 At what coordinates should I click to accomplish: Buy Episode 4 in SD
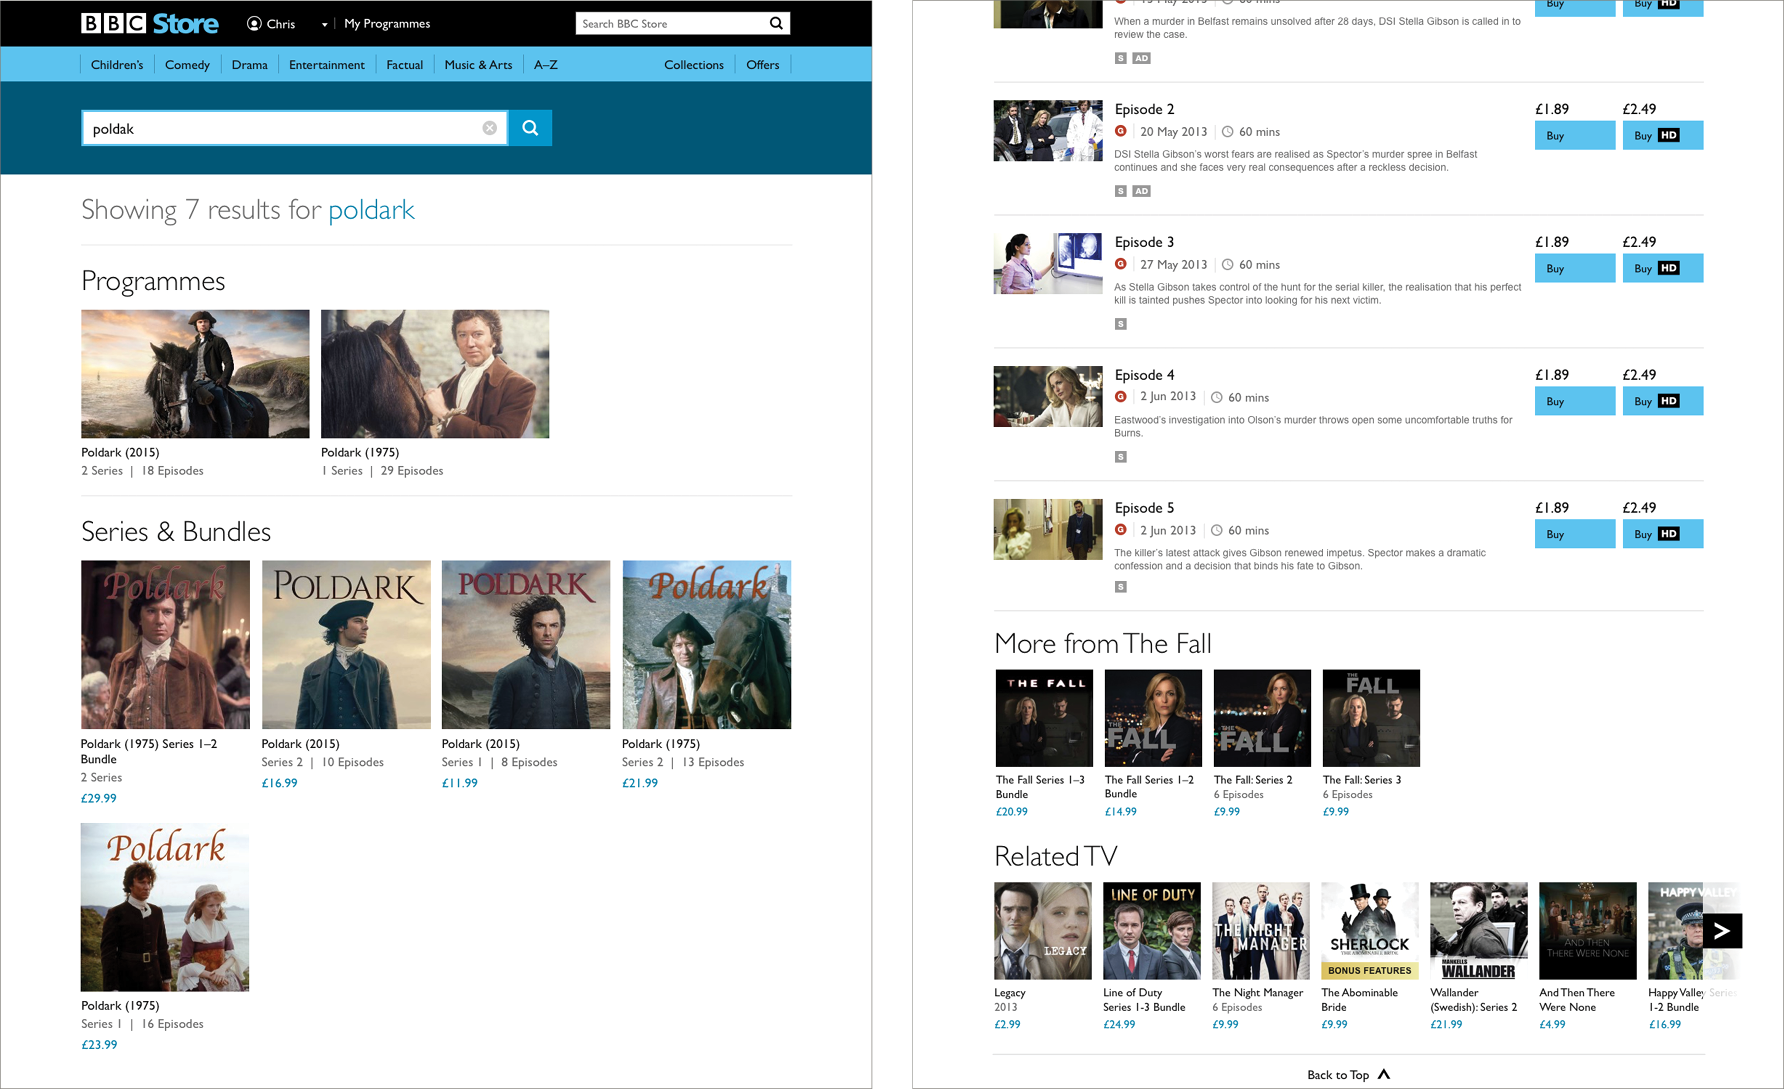pos(1574,402)
